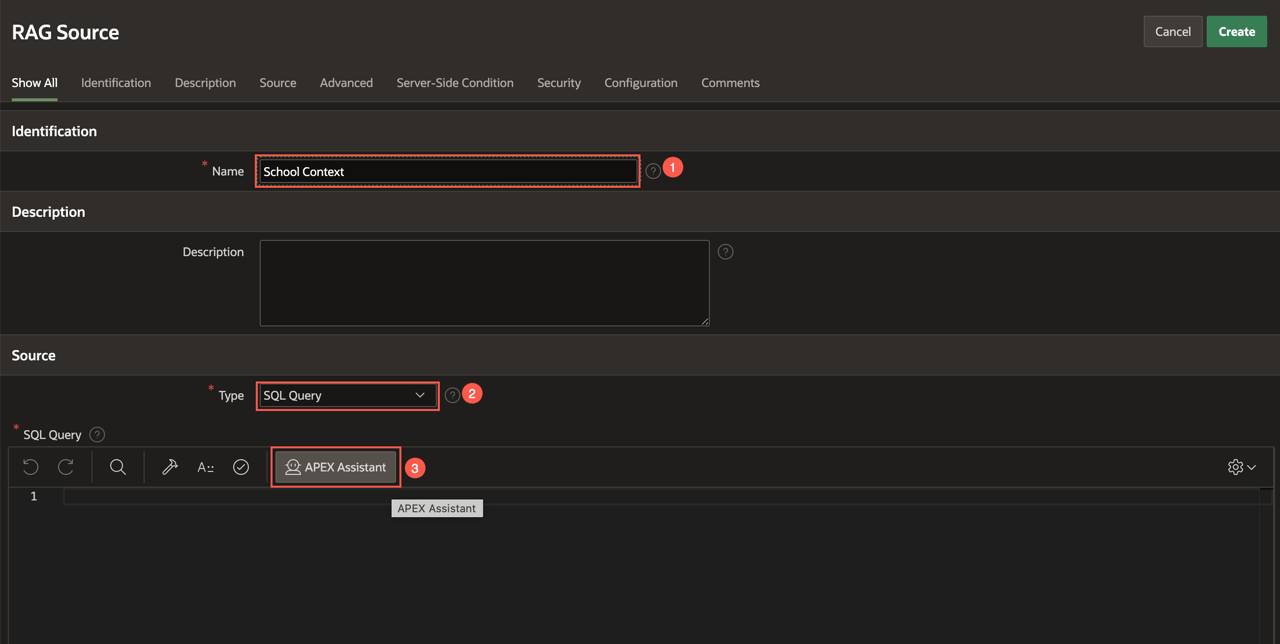Select the Security tab
This screenshot has height=644, width=1280.
click(x=559, y=83)
